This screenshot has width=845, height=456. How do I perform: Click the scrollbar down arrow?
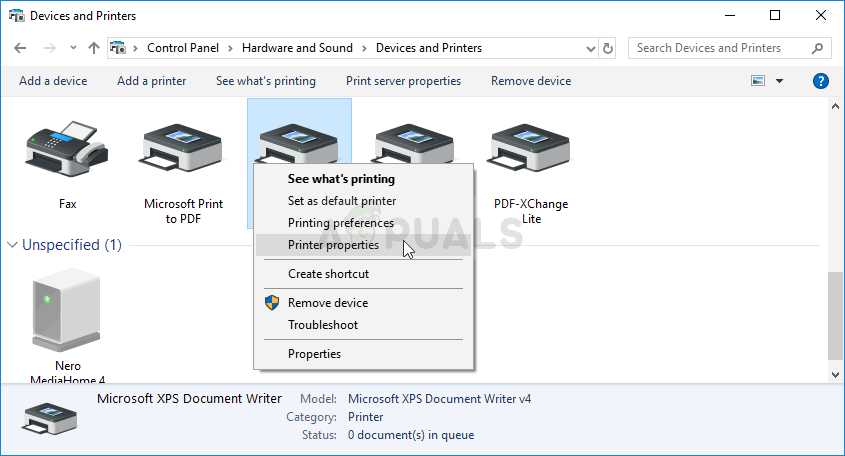[835, 375]
